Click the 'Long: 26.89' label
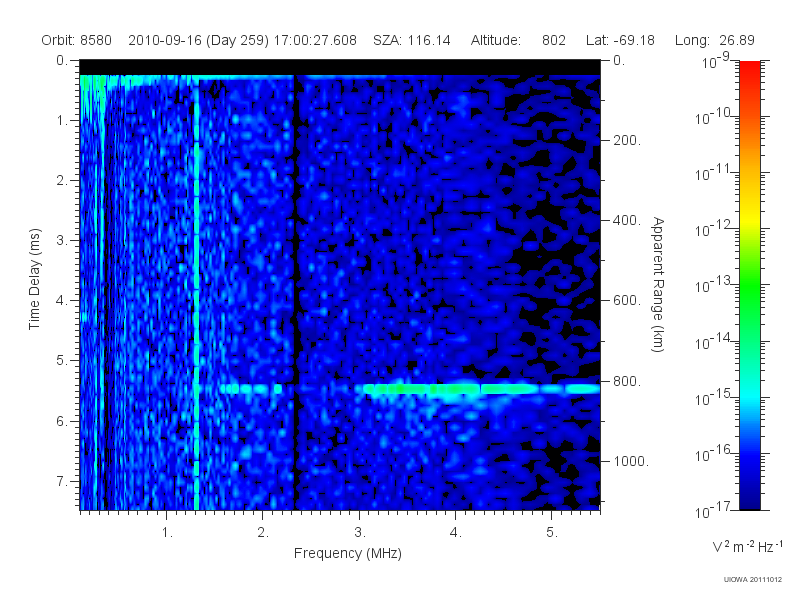 714,40
